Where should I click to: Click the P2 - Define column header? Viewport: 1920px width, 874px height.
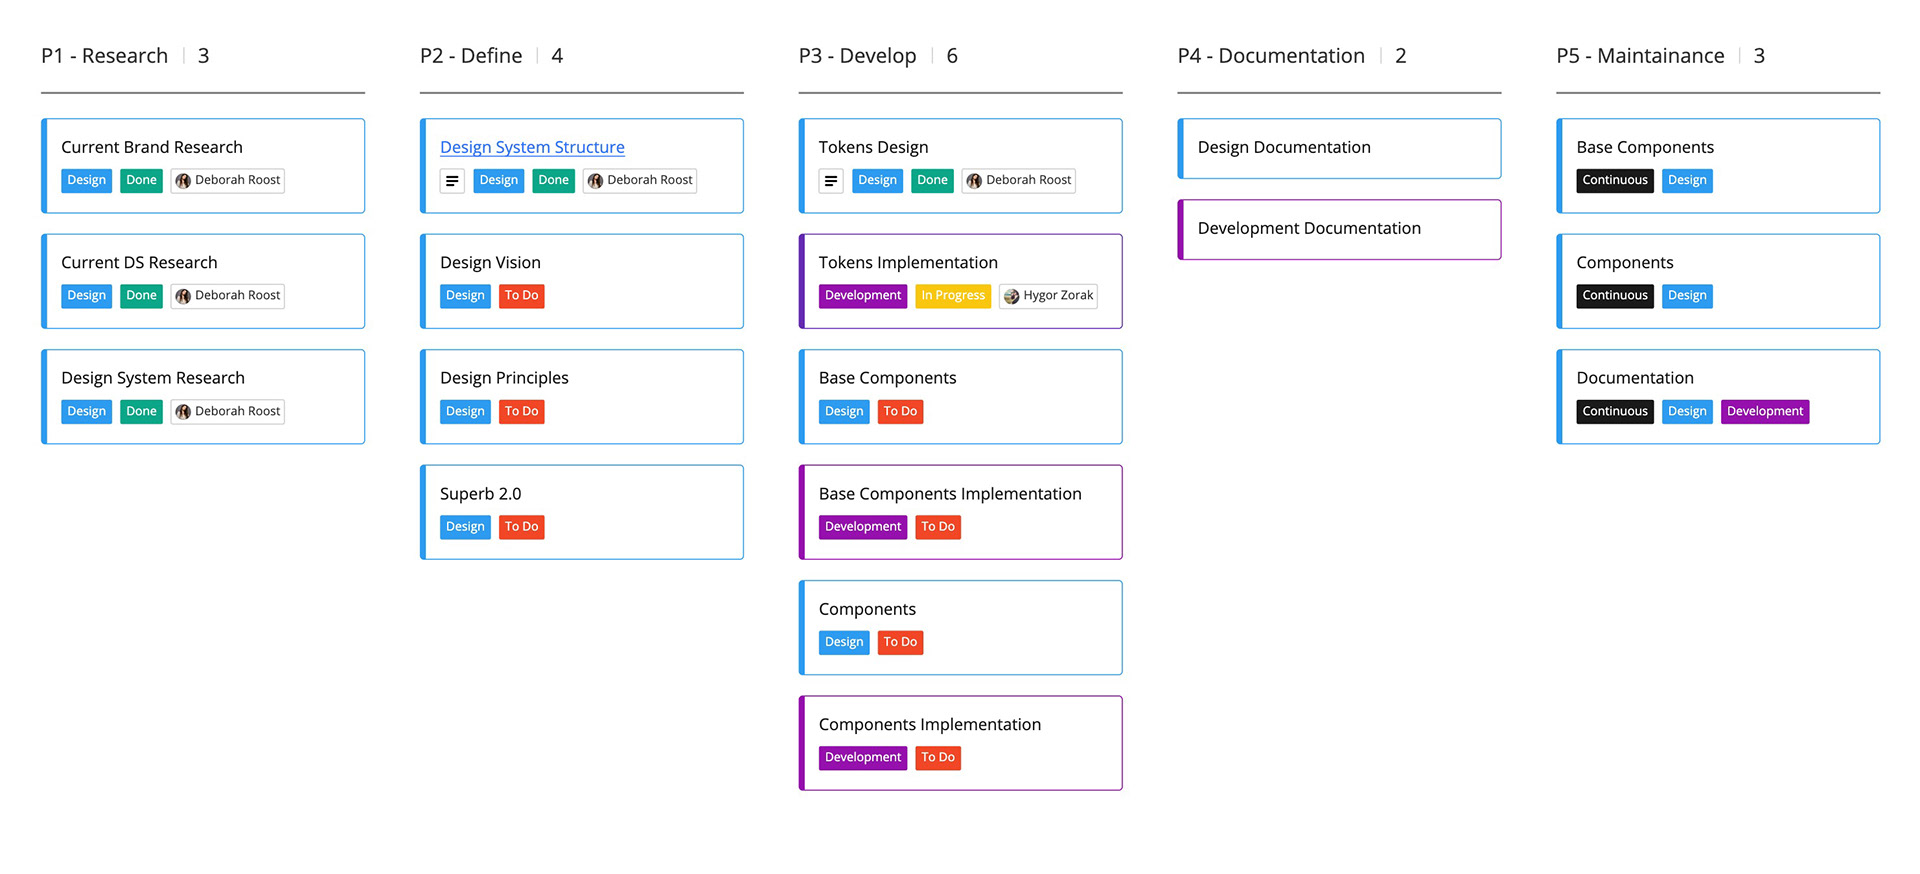[x=471, y=56]
